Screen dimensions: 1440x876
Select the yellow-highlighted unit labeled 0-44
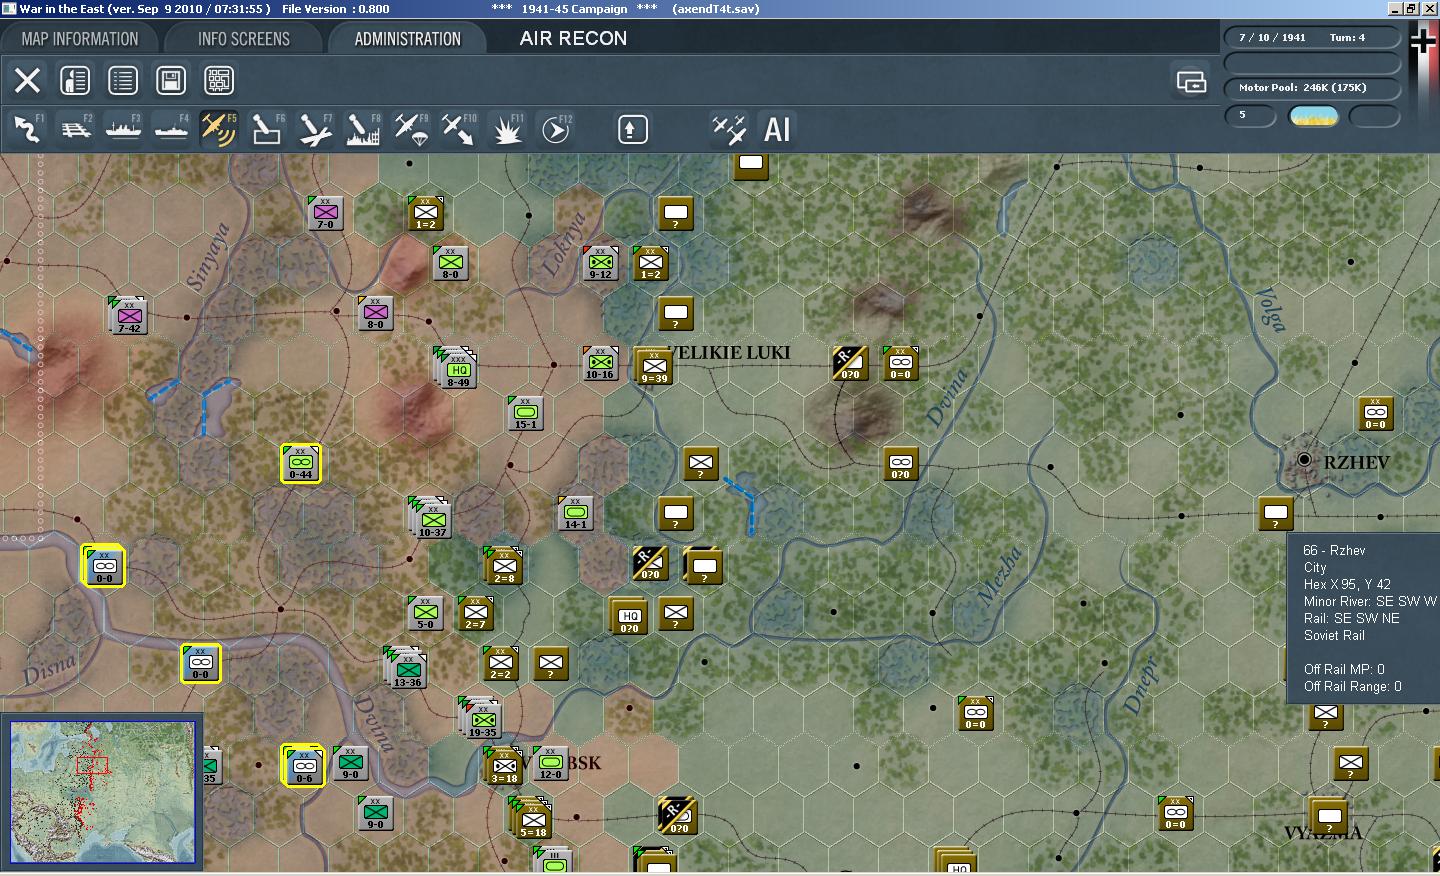coord(300,463)
